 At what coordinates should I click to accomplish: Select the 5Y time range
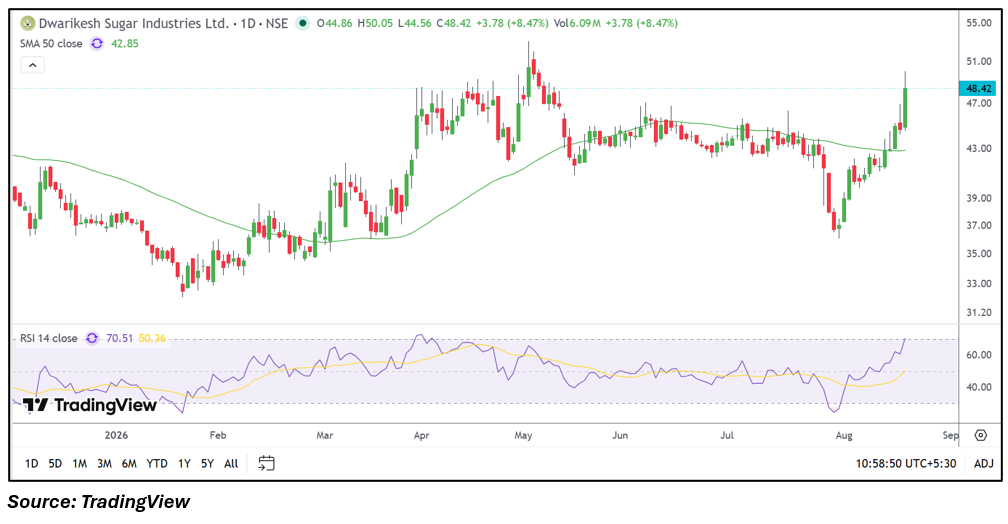point(207,464)
